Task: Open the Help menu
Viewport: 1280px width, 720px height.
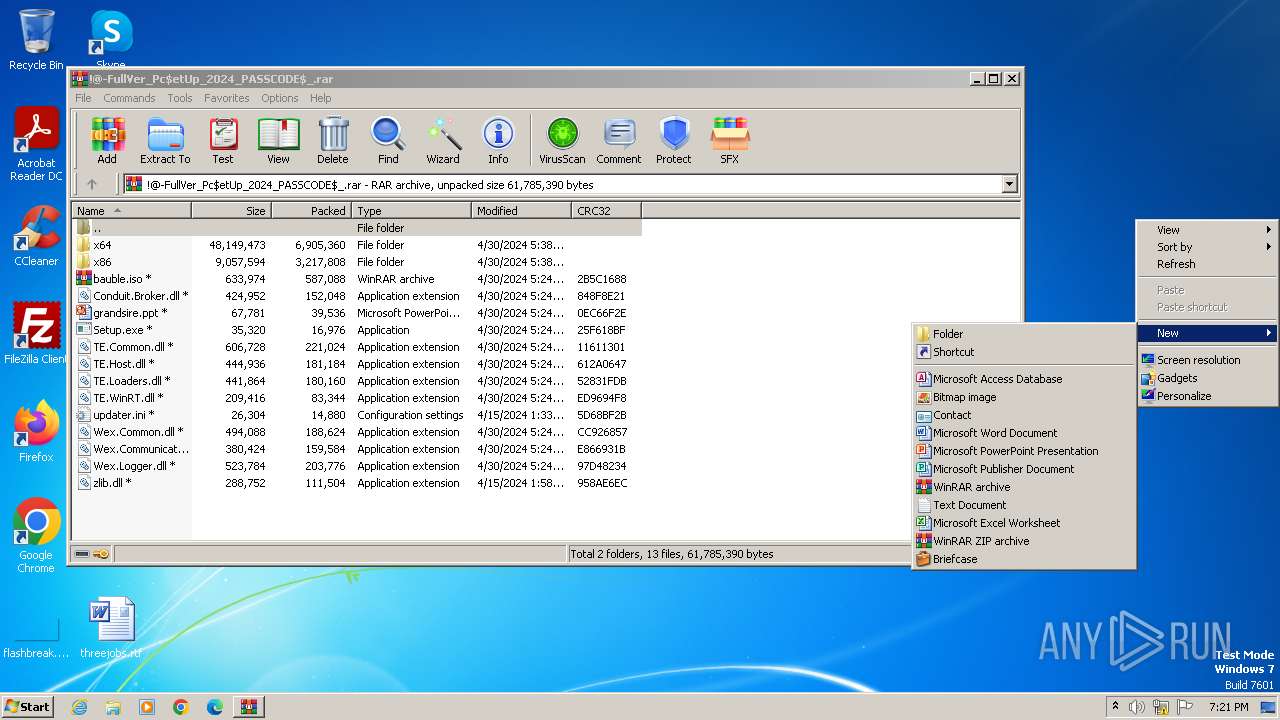Action: [x=320, y=98]
